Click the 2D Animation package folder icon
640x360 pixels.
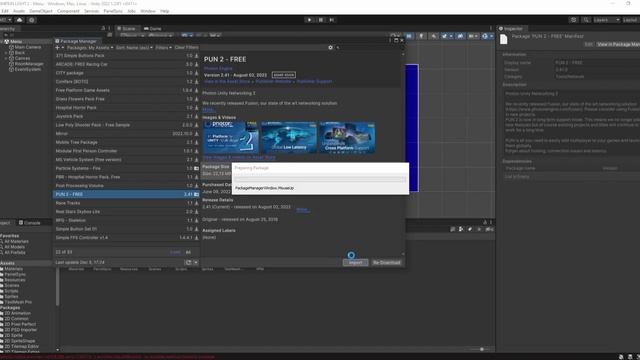pos(2,313)
